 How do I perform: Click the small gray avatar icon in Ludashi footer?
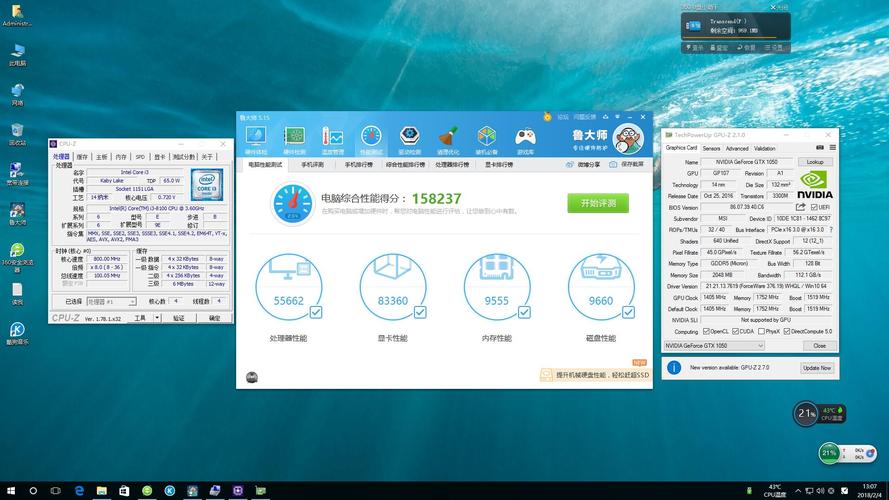pos(252,377)
